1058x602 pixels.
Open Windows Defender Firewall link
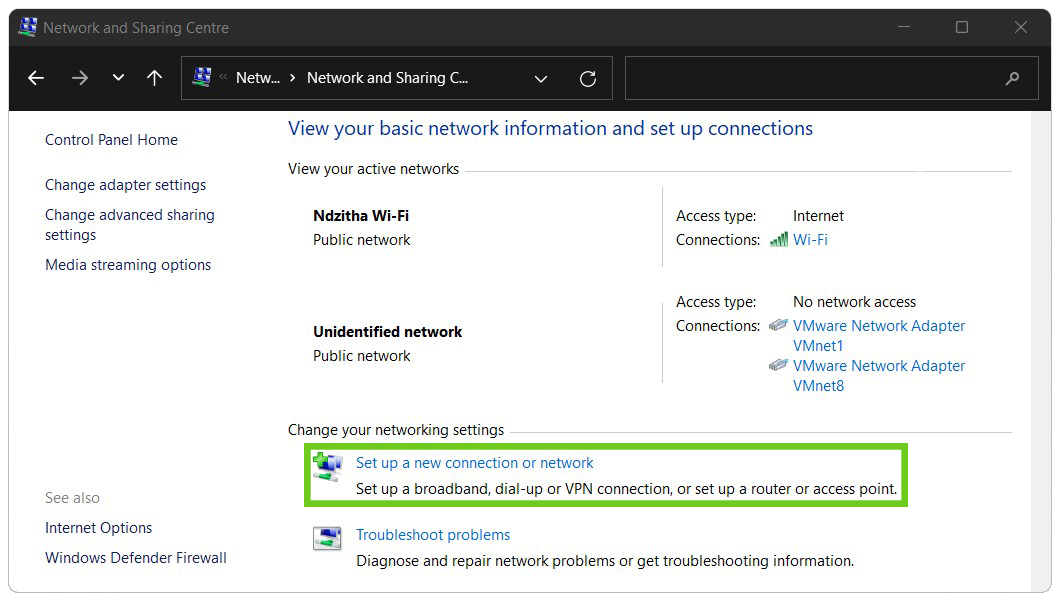click(136, 558)
